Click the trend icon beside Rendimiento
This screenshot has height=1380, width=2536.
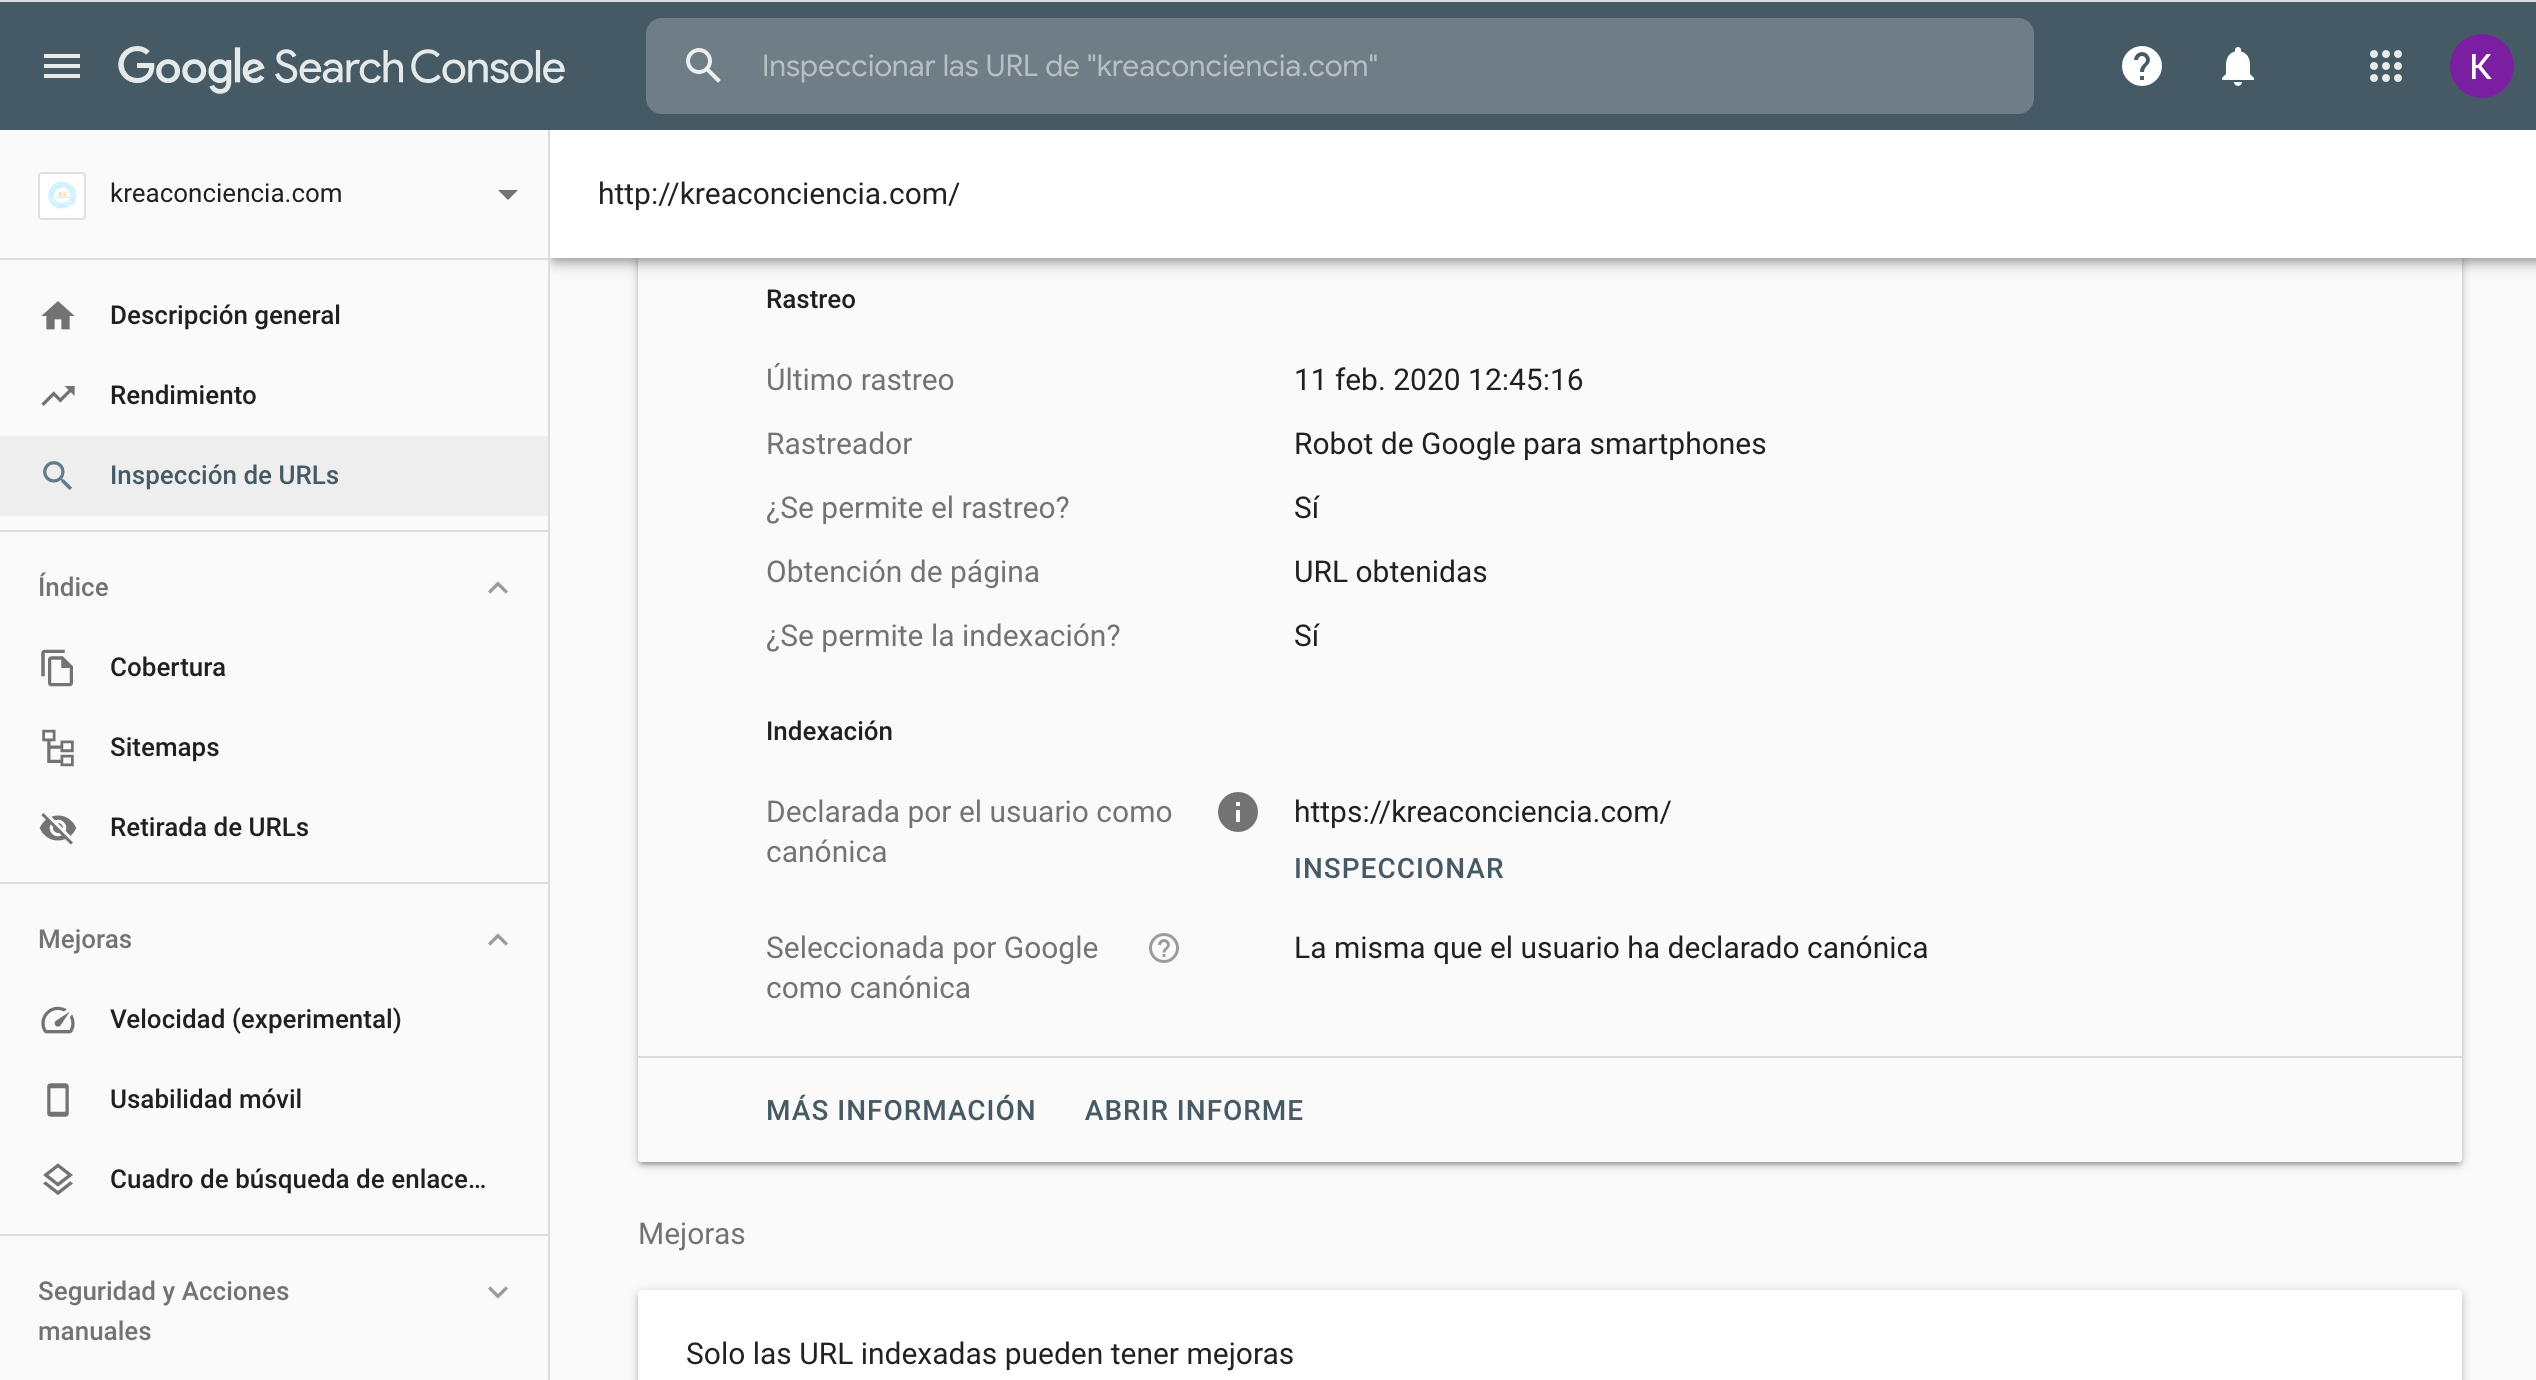tap(58, 395)
